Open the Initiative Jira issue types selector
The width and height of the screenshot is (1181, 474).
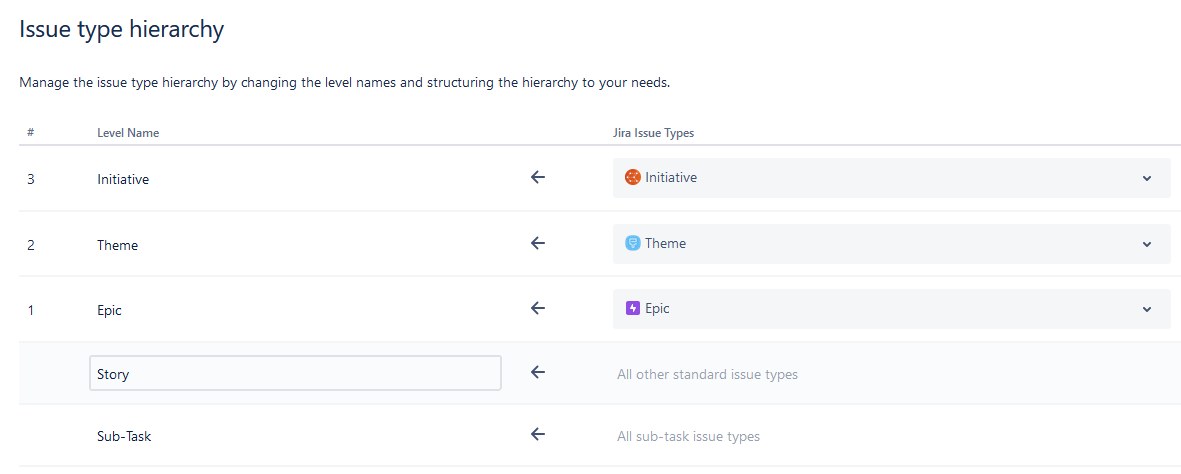(892, 178)
